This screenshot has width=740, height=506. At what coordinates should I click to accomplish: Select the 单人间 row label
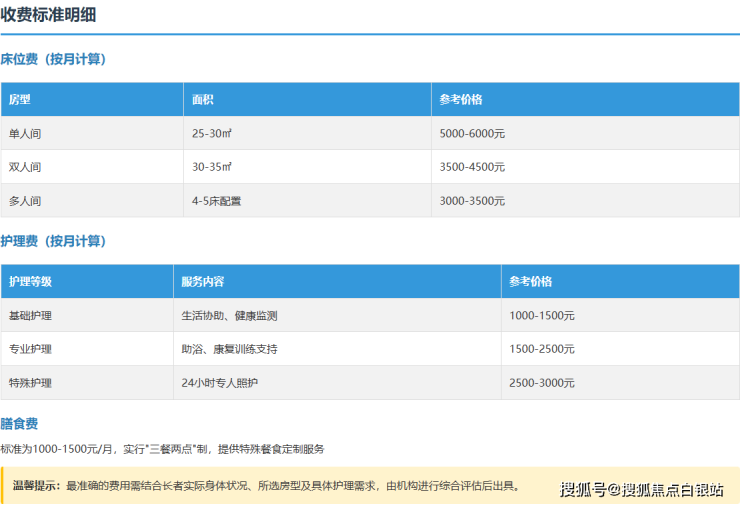click(x=25, y=133)
